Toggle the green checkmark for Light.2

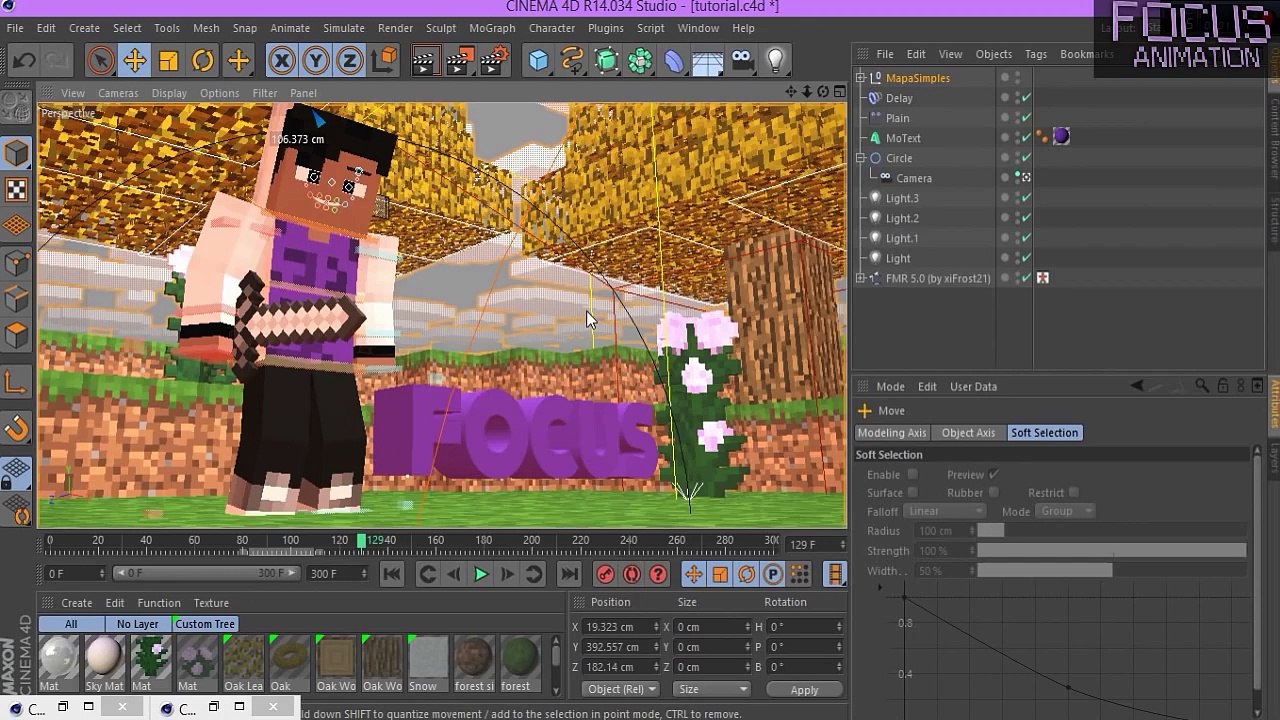[1026, 218]
